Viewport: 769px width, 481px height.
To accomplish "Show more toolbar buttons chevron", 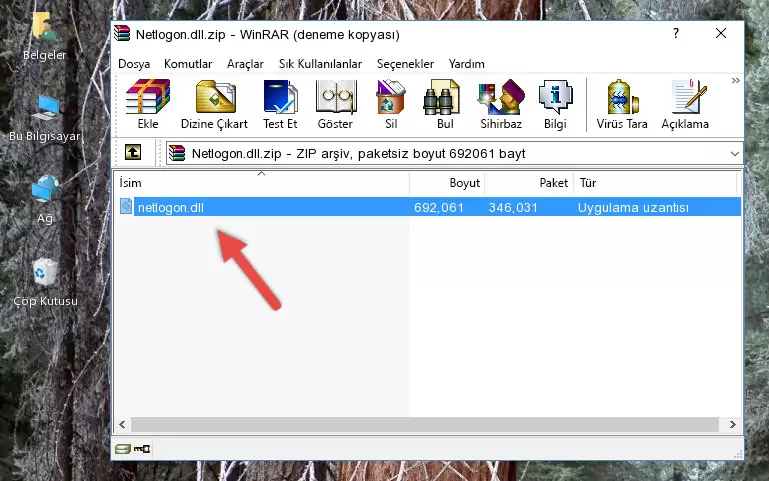I will pos(735,80).
